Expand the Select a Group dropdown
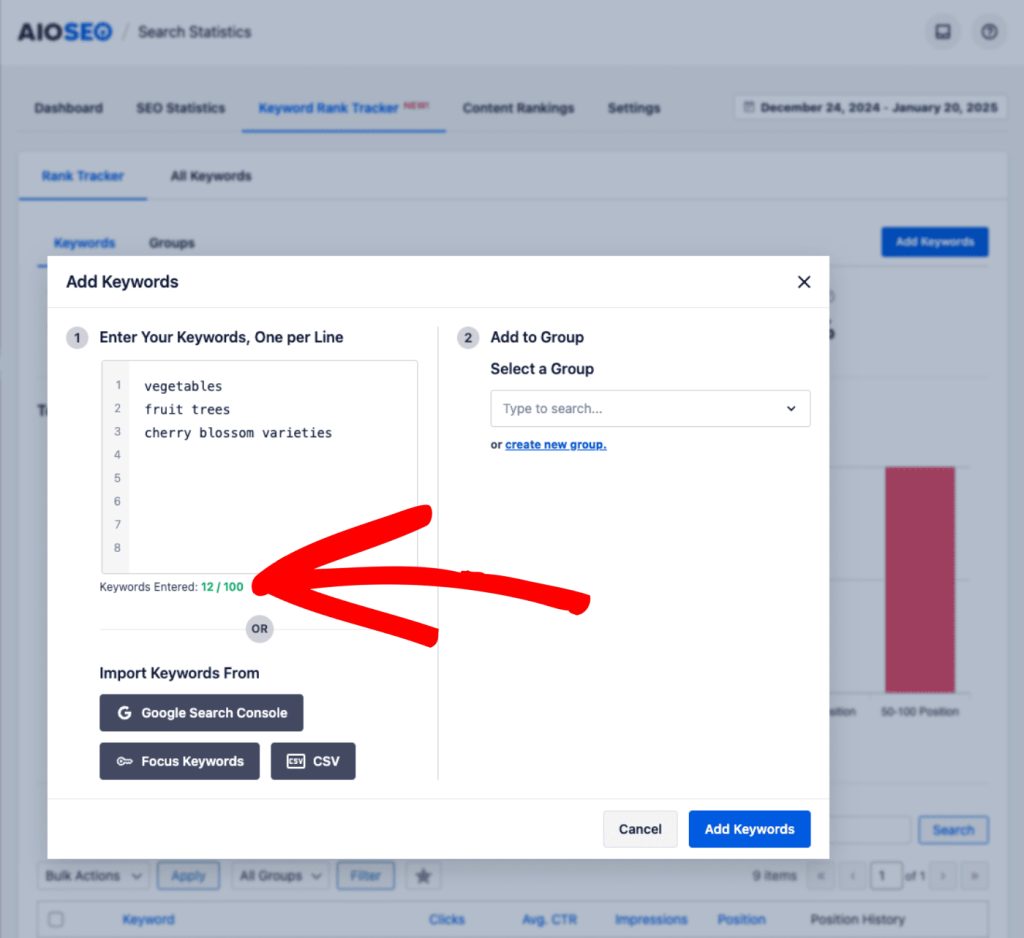 point(650,409)
